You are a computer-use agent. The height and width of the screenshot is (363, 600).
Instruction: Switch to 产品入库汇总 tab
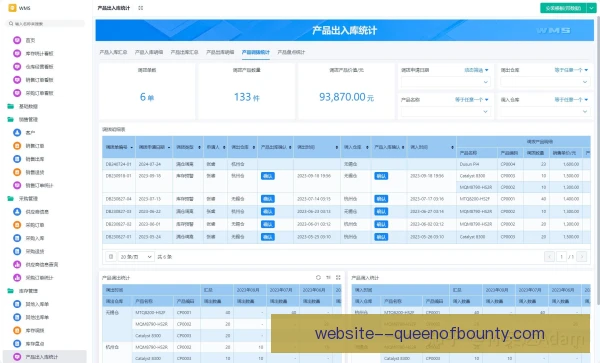click(x=113, y=52)
